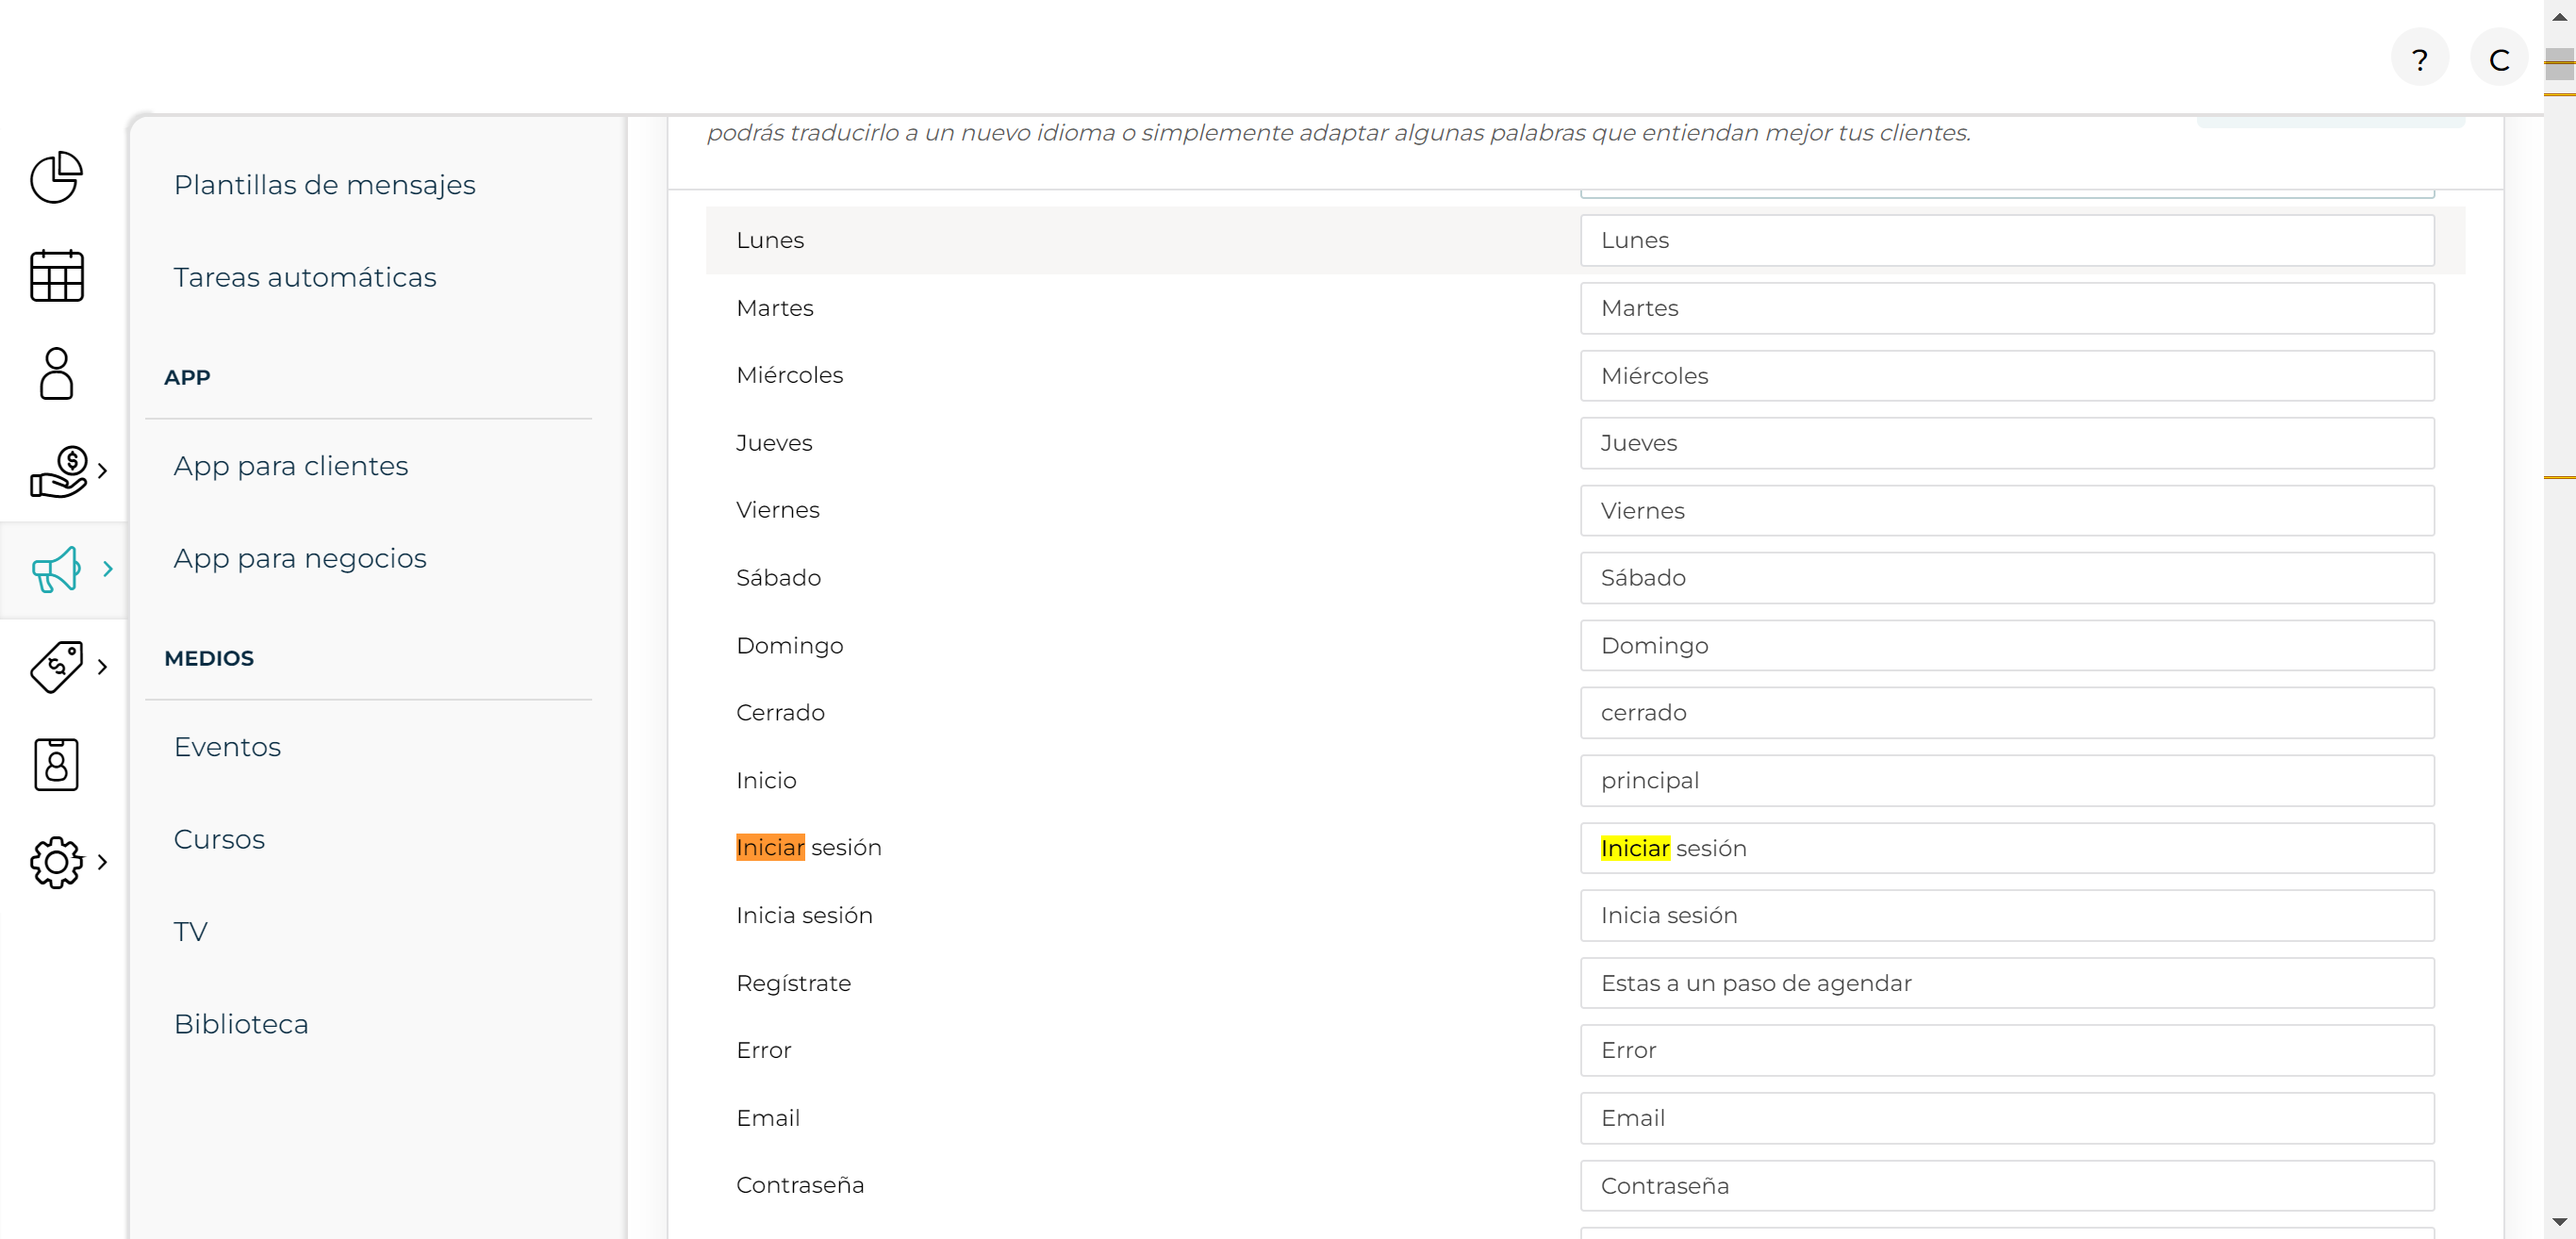Open the settings gear icon
Image resolution: width=2576 pixels, height=1239 pixels.
pyautogui.click(x=56, y=862)
